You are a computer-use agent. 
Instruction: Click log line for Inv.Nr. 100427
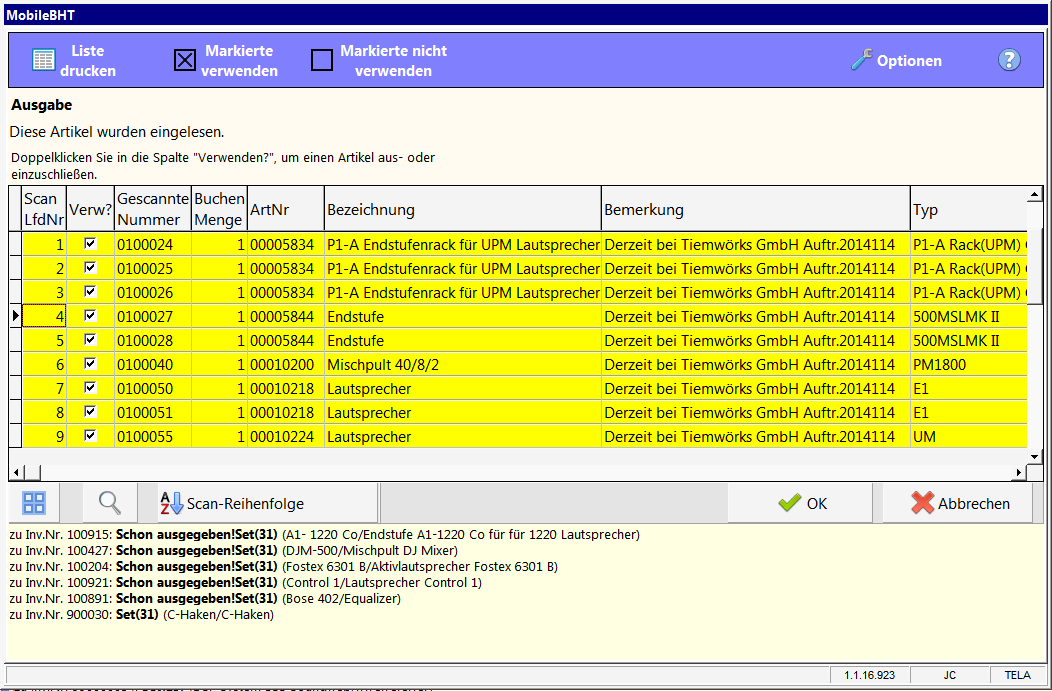(x=233, y=551)
